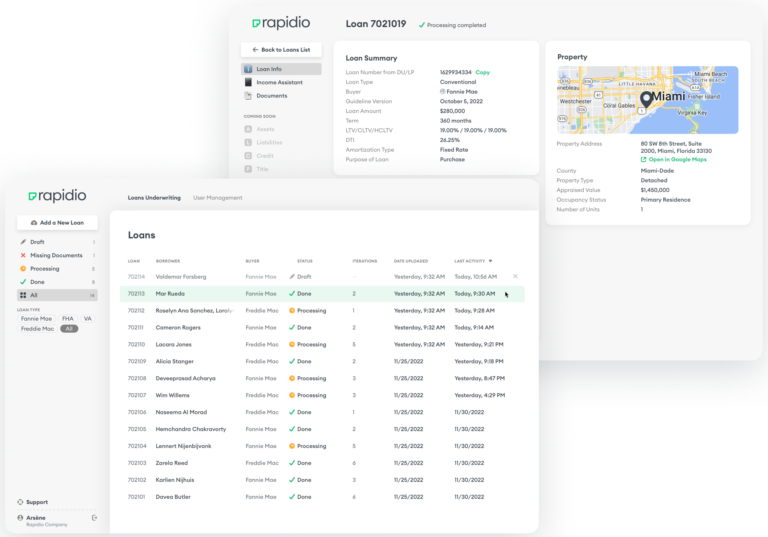
Task: Click Add a New Loan button
Action: 57,222
